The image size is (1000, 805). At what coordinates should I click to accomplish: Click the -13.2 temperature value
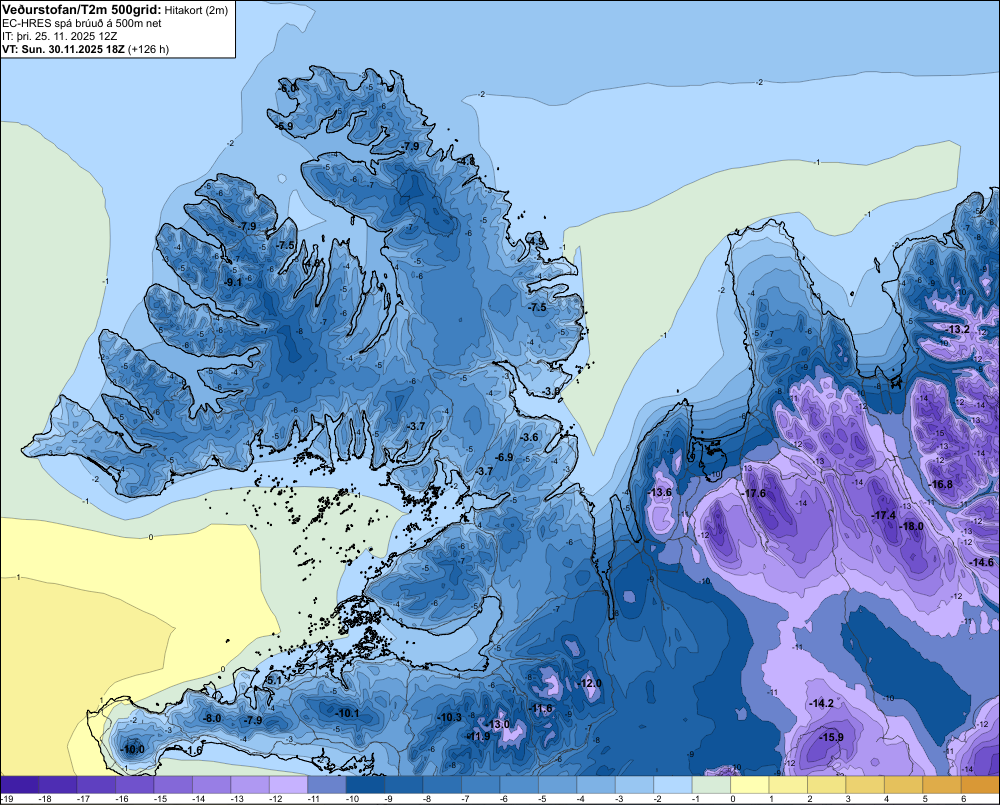click(x=957, y=329)
